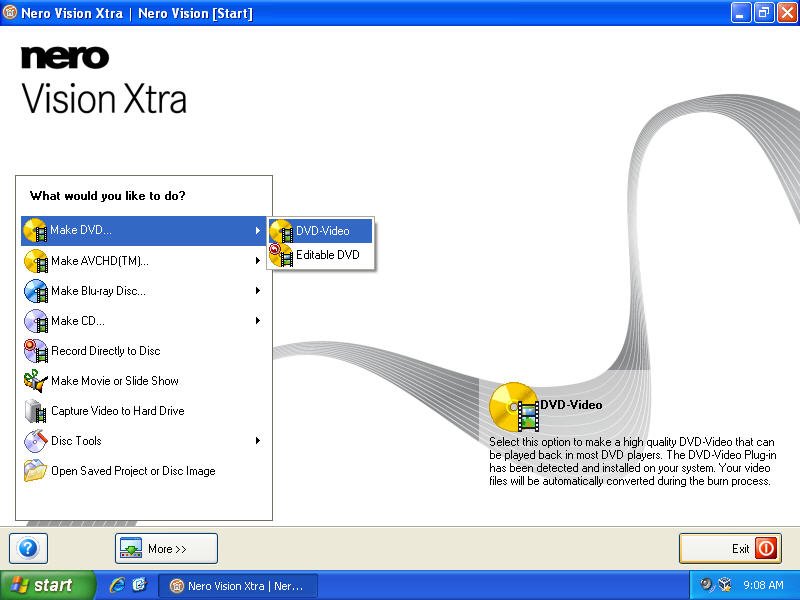Click the first system tray icon
The image size is (800, 600).
[706, 585]
